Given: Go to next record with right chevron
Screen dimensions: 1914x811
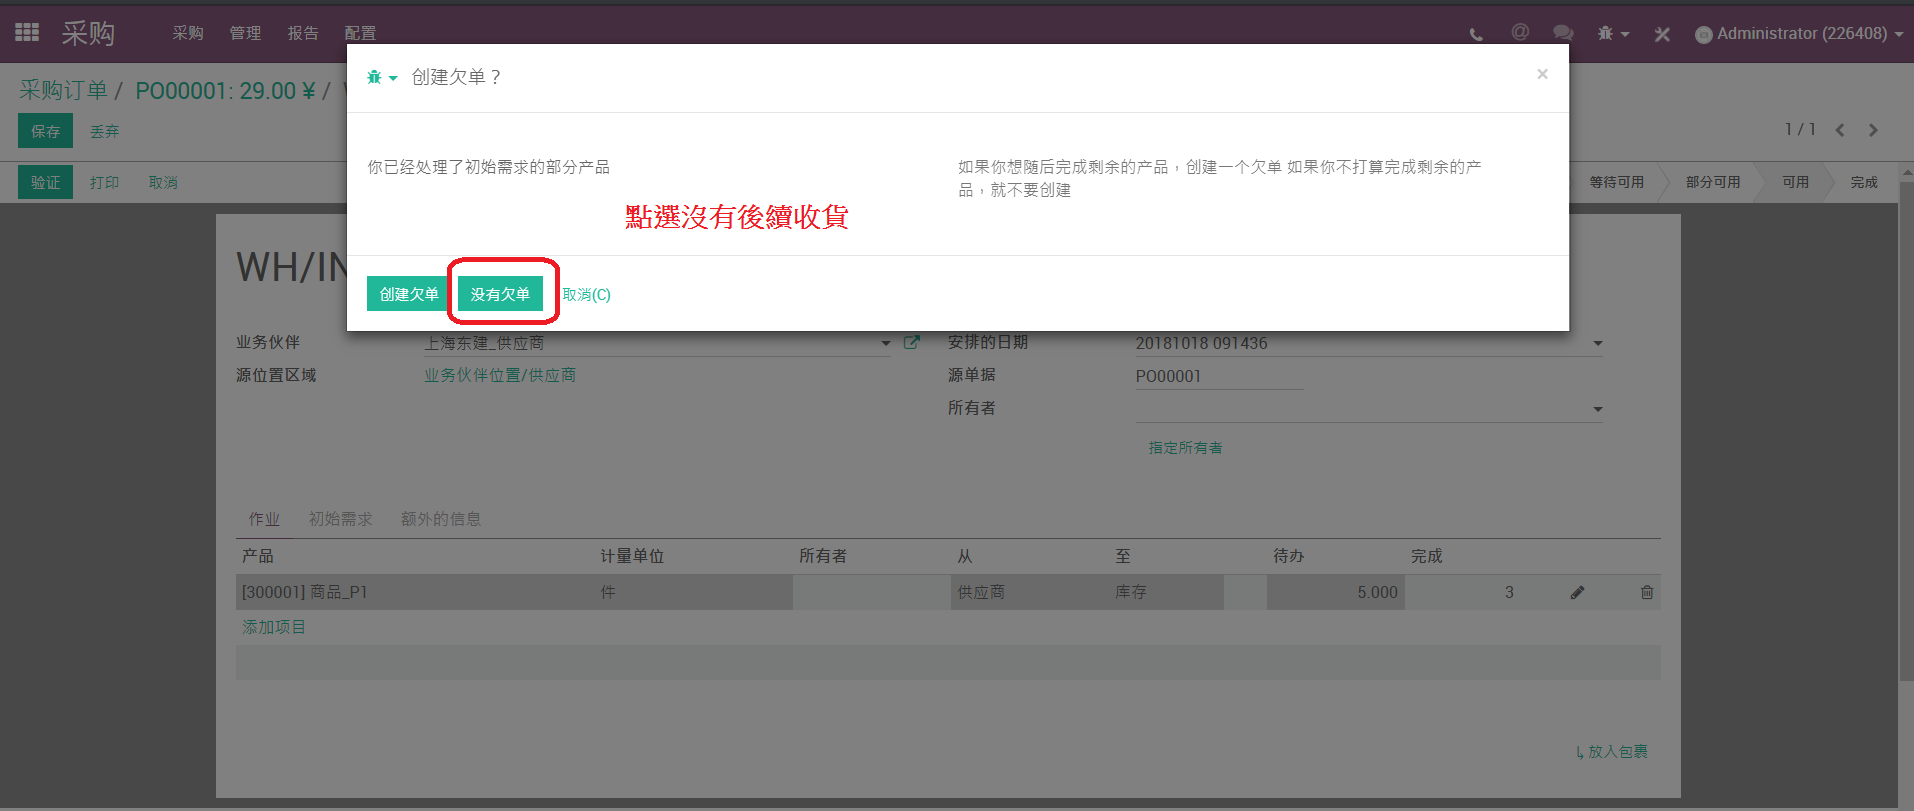Looking at the screenshot, I should pos(1873,130).
